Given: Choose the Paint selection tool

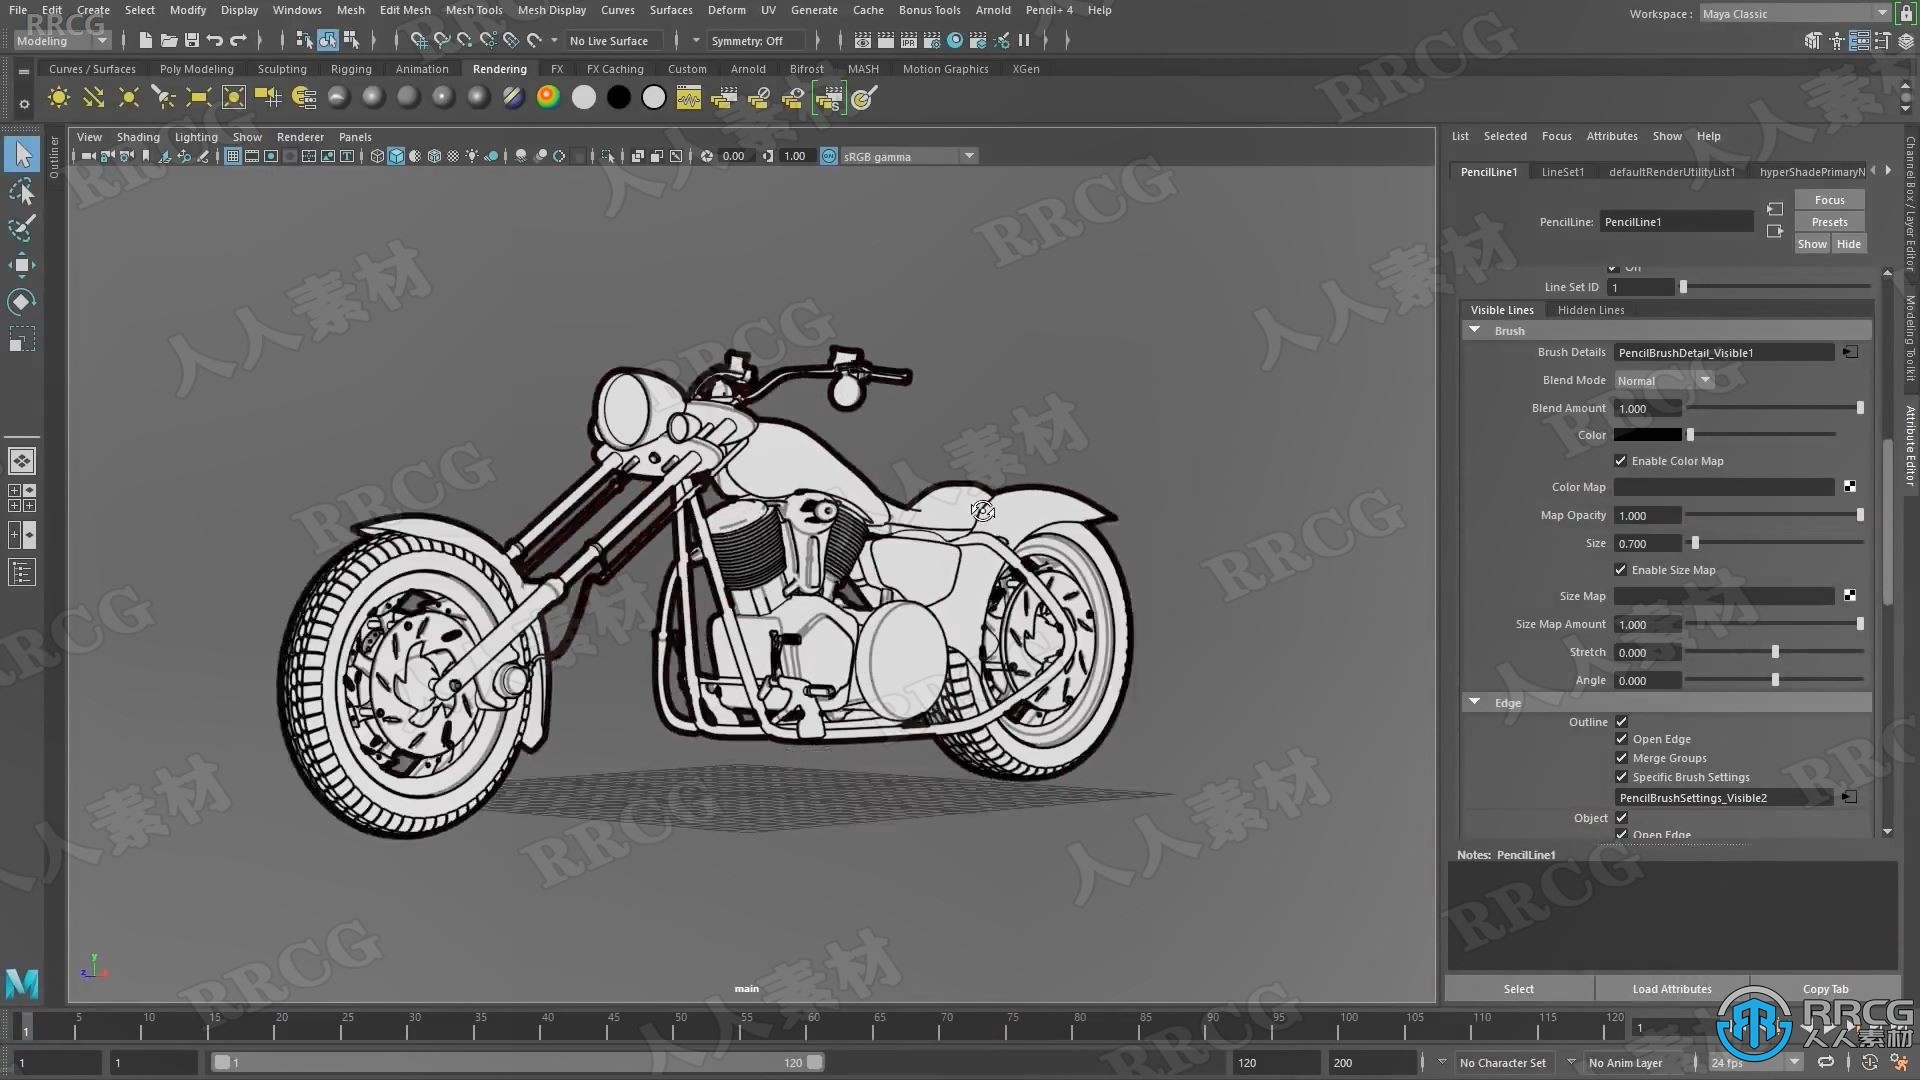Looking at the screenshot, I should pos(22,228).
